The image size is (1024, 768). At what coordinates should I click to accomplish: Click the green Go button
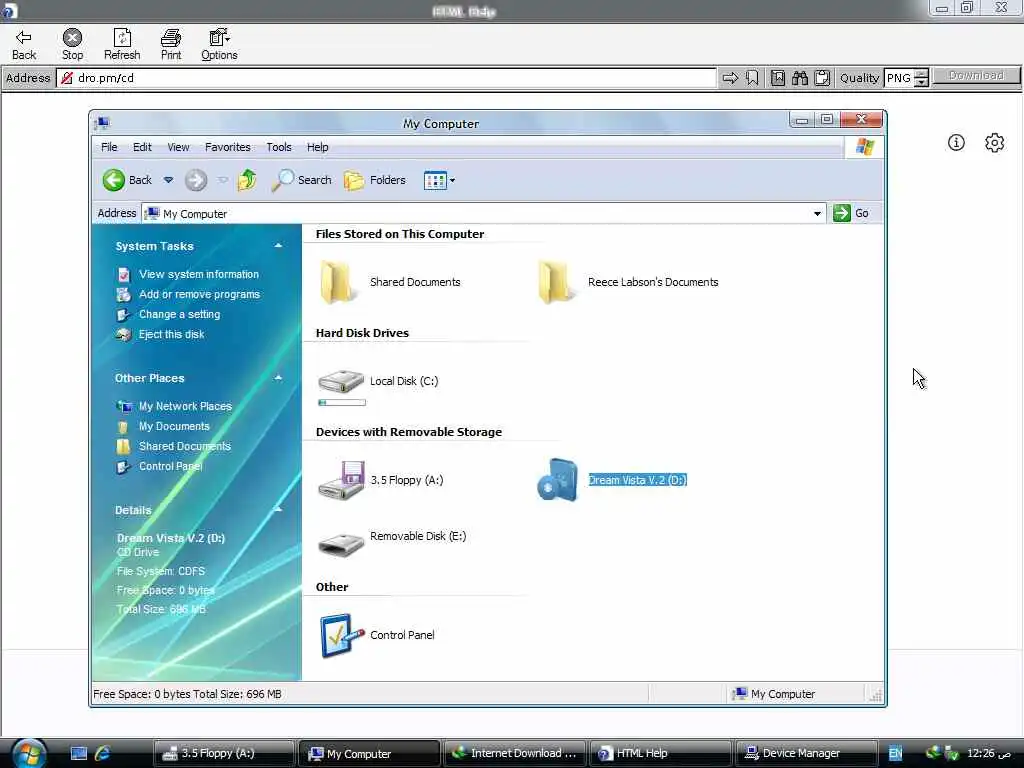click(852, 214)
